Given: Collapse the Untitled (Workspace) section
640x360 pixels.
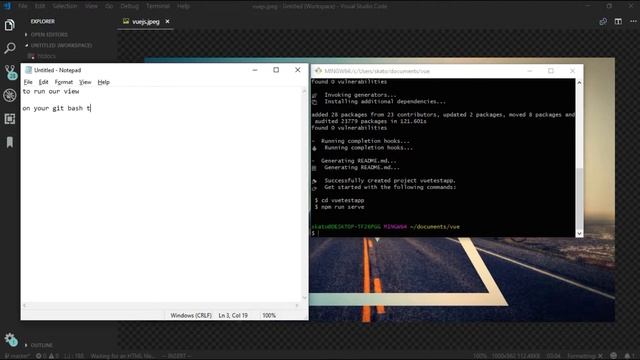Looking at the screenshot, I should tap(58, 45).
